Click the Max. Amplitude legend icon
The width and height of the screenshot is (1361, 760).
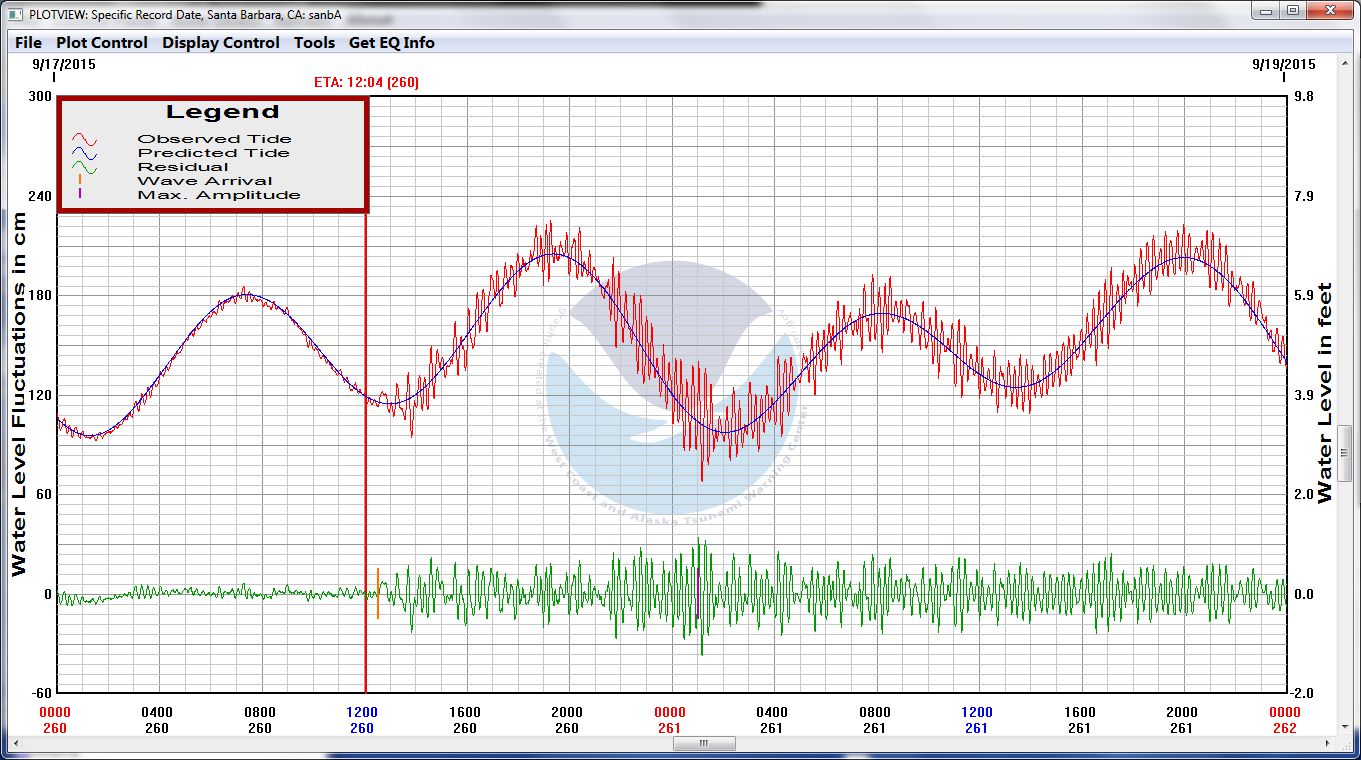[79, 195]
